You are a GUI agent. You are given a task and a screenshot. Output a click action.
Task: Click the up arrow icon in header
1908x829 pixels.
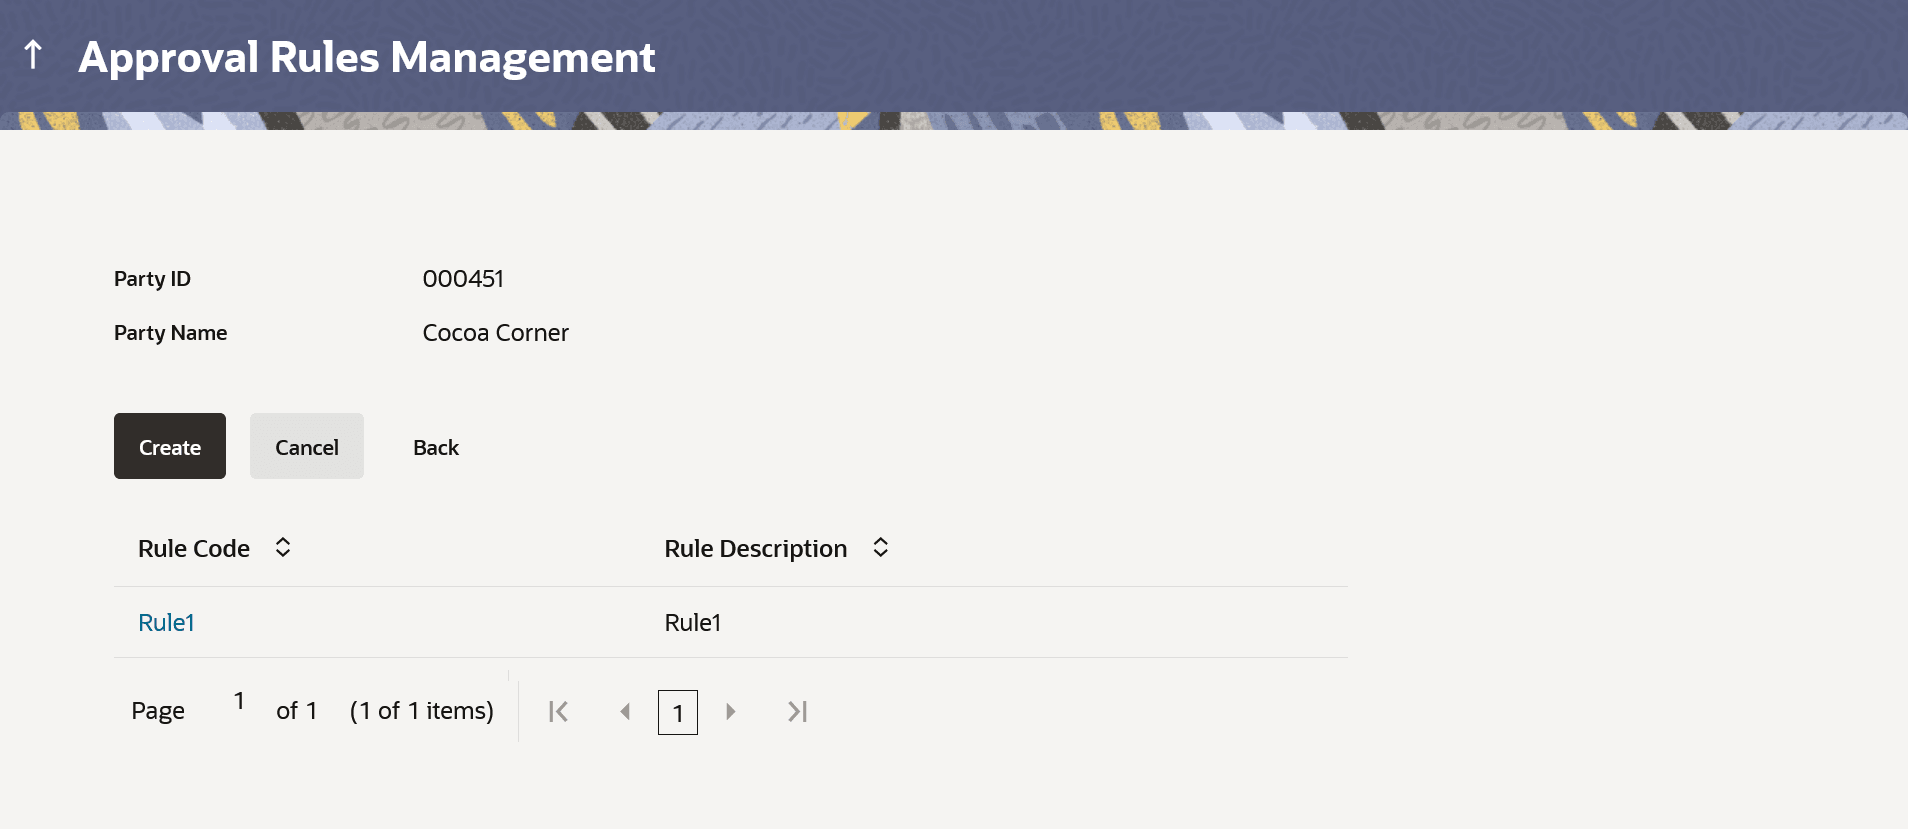[x=33, y=55]
